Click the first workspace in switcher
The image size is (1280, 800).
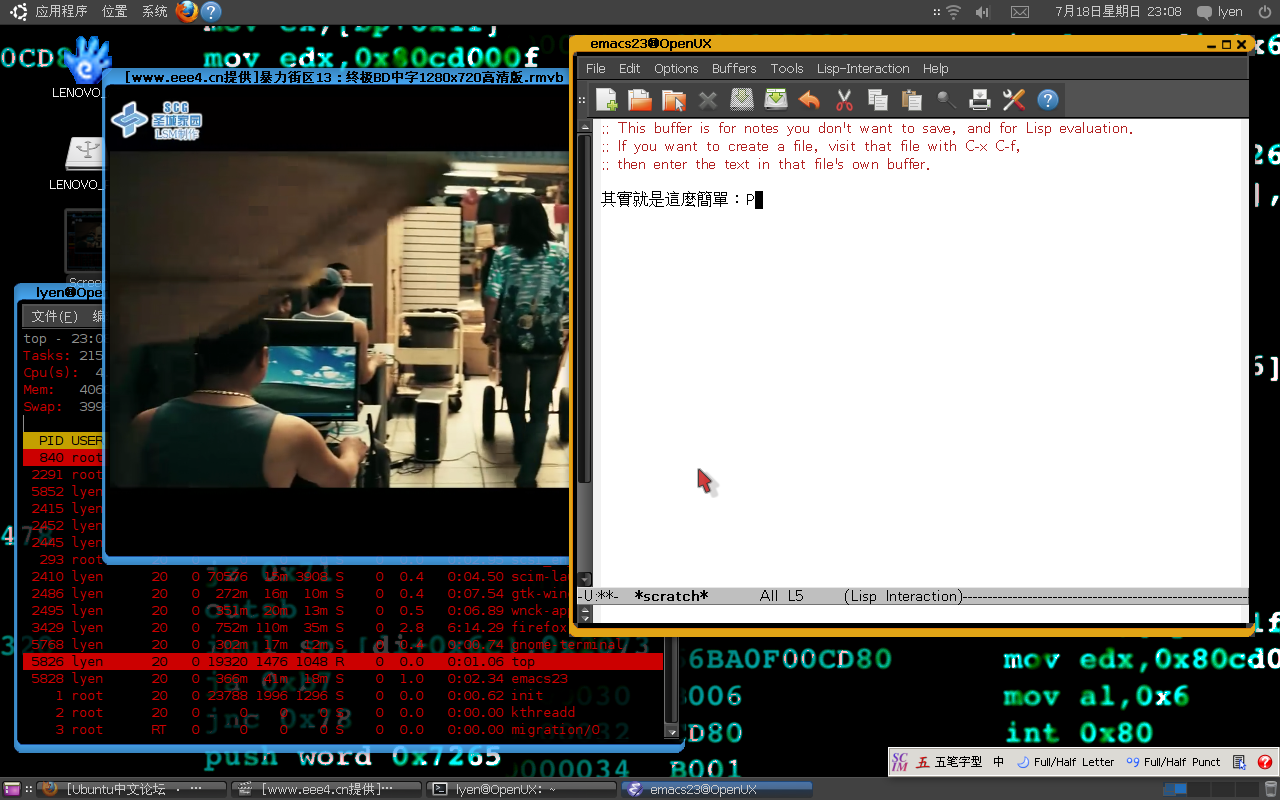point(1175,789)
